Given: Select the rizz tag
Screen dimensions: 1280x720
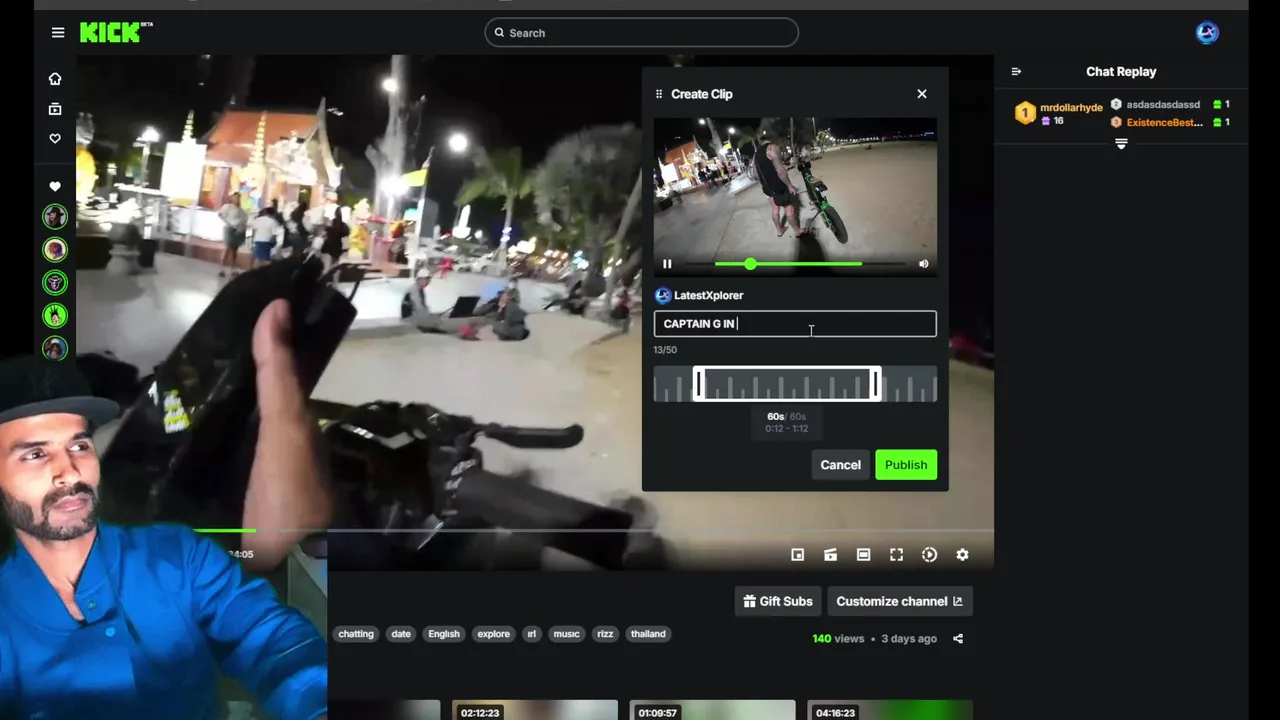Looking at the screenshot, I should 605,634.
